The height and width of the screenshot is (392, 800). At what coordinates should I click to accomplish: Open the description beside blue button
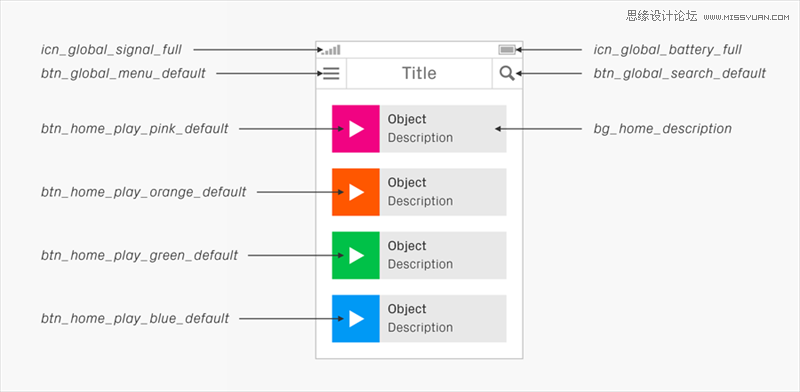[443, 319]
